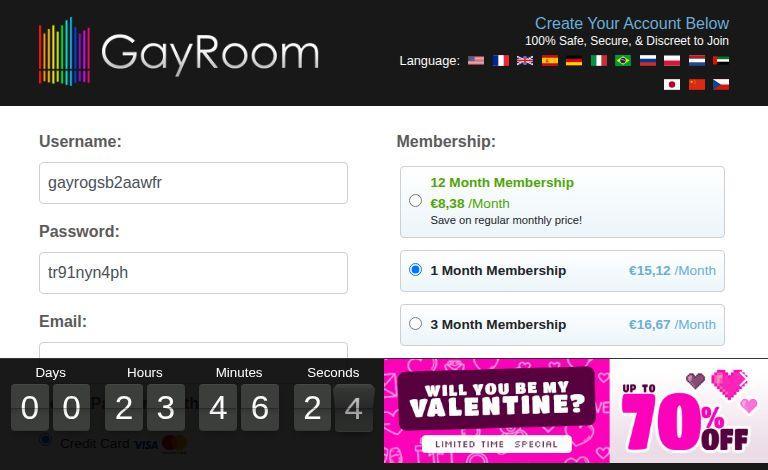
Task: Focus the Password text field
Action: [193, 273]
